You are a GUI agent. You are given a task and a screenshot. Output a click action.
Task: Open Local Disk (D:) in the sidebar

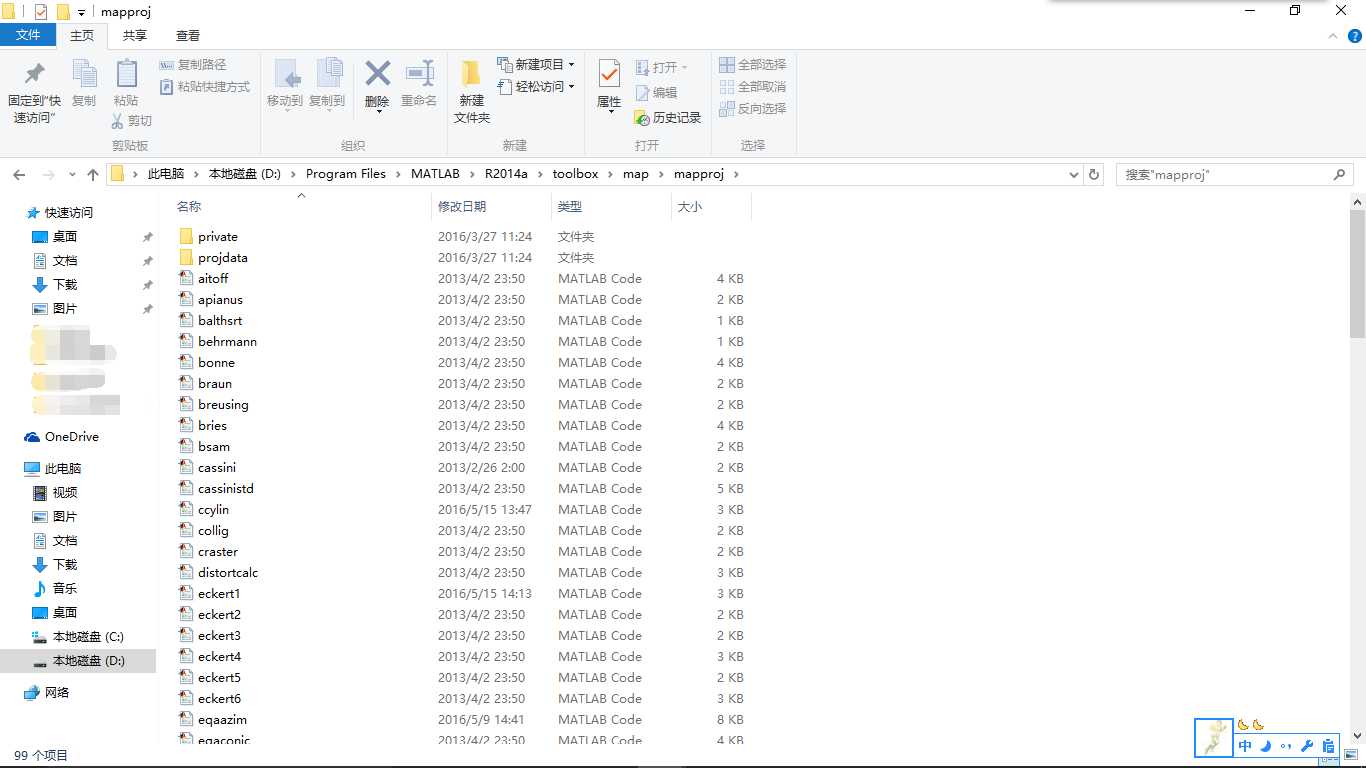[x=79, y=661]
